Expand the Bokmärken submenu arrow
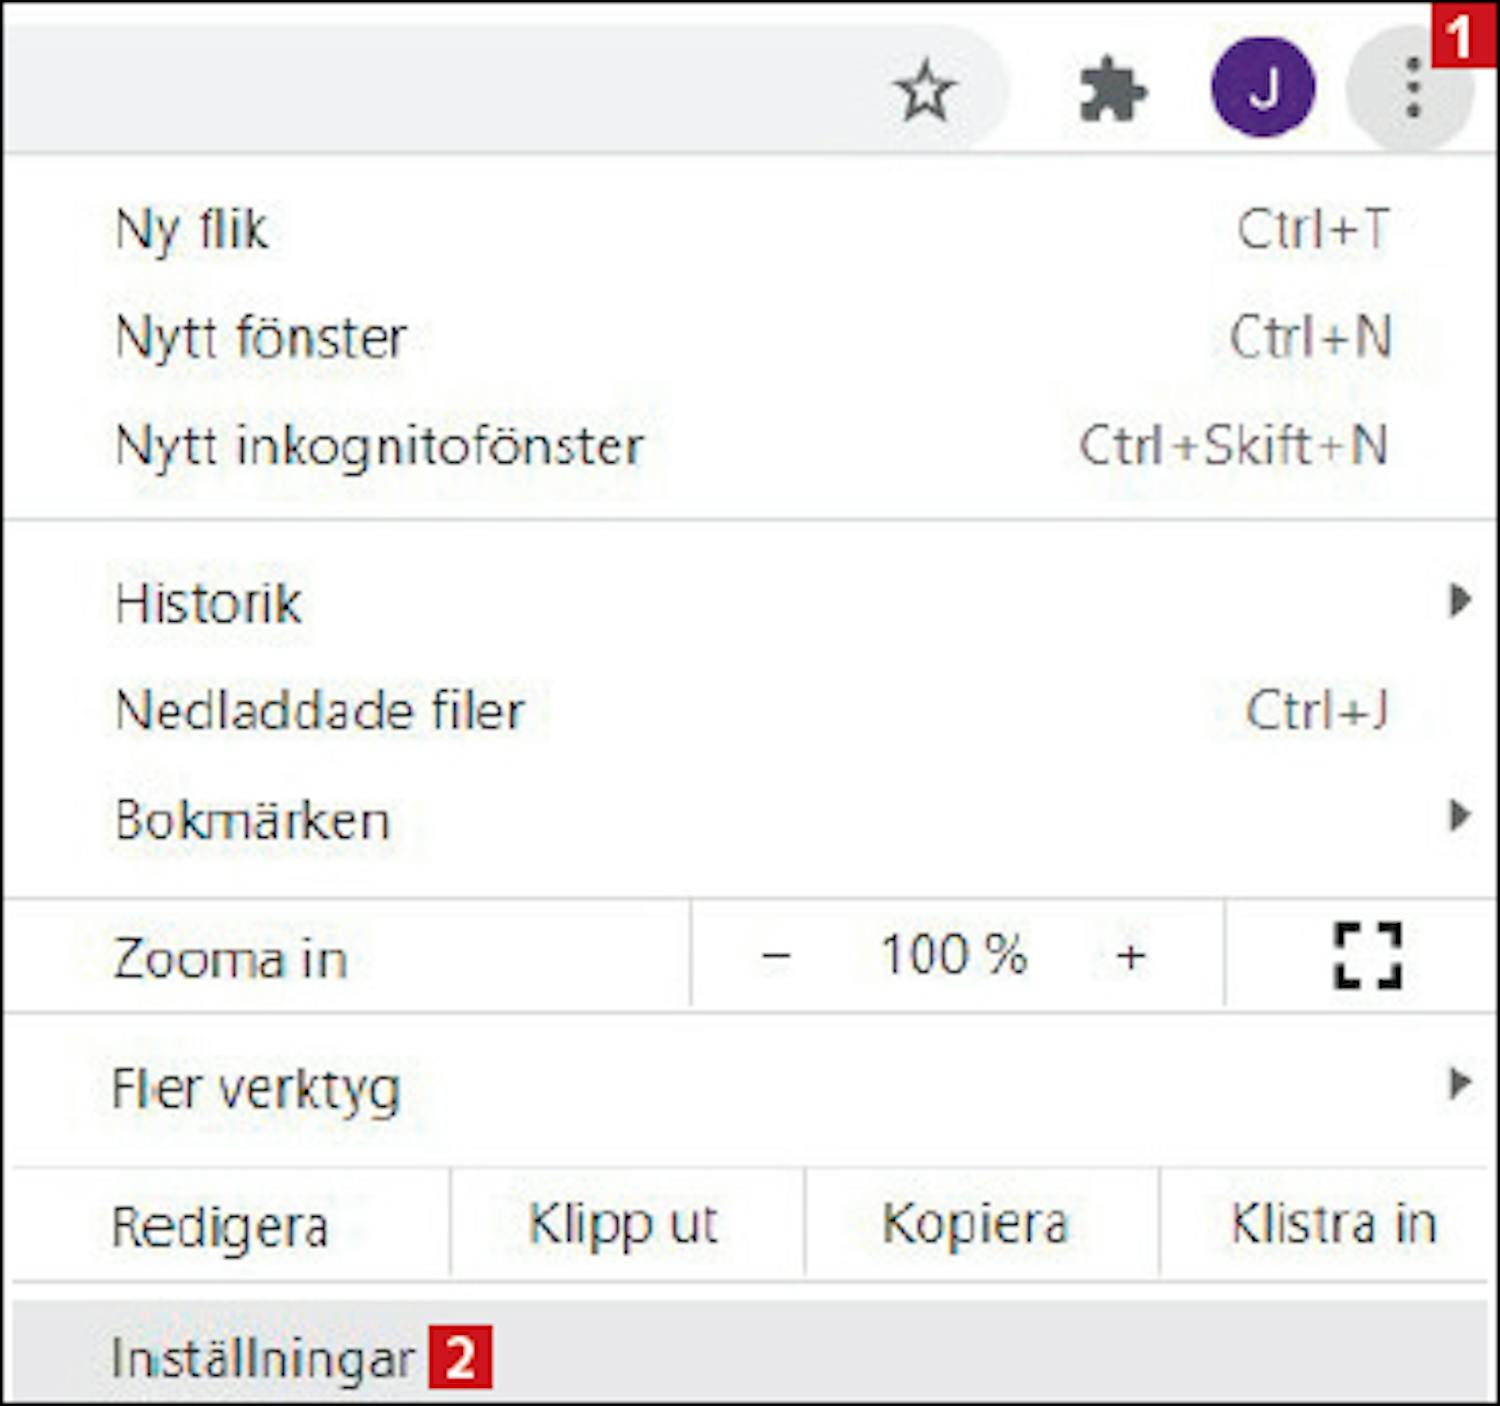This screenshot has width=1500, height=1406. pos(1460,816)
